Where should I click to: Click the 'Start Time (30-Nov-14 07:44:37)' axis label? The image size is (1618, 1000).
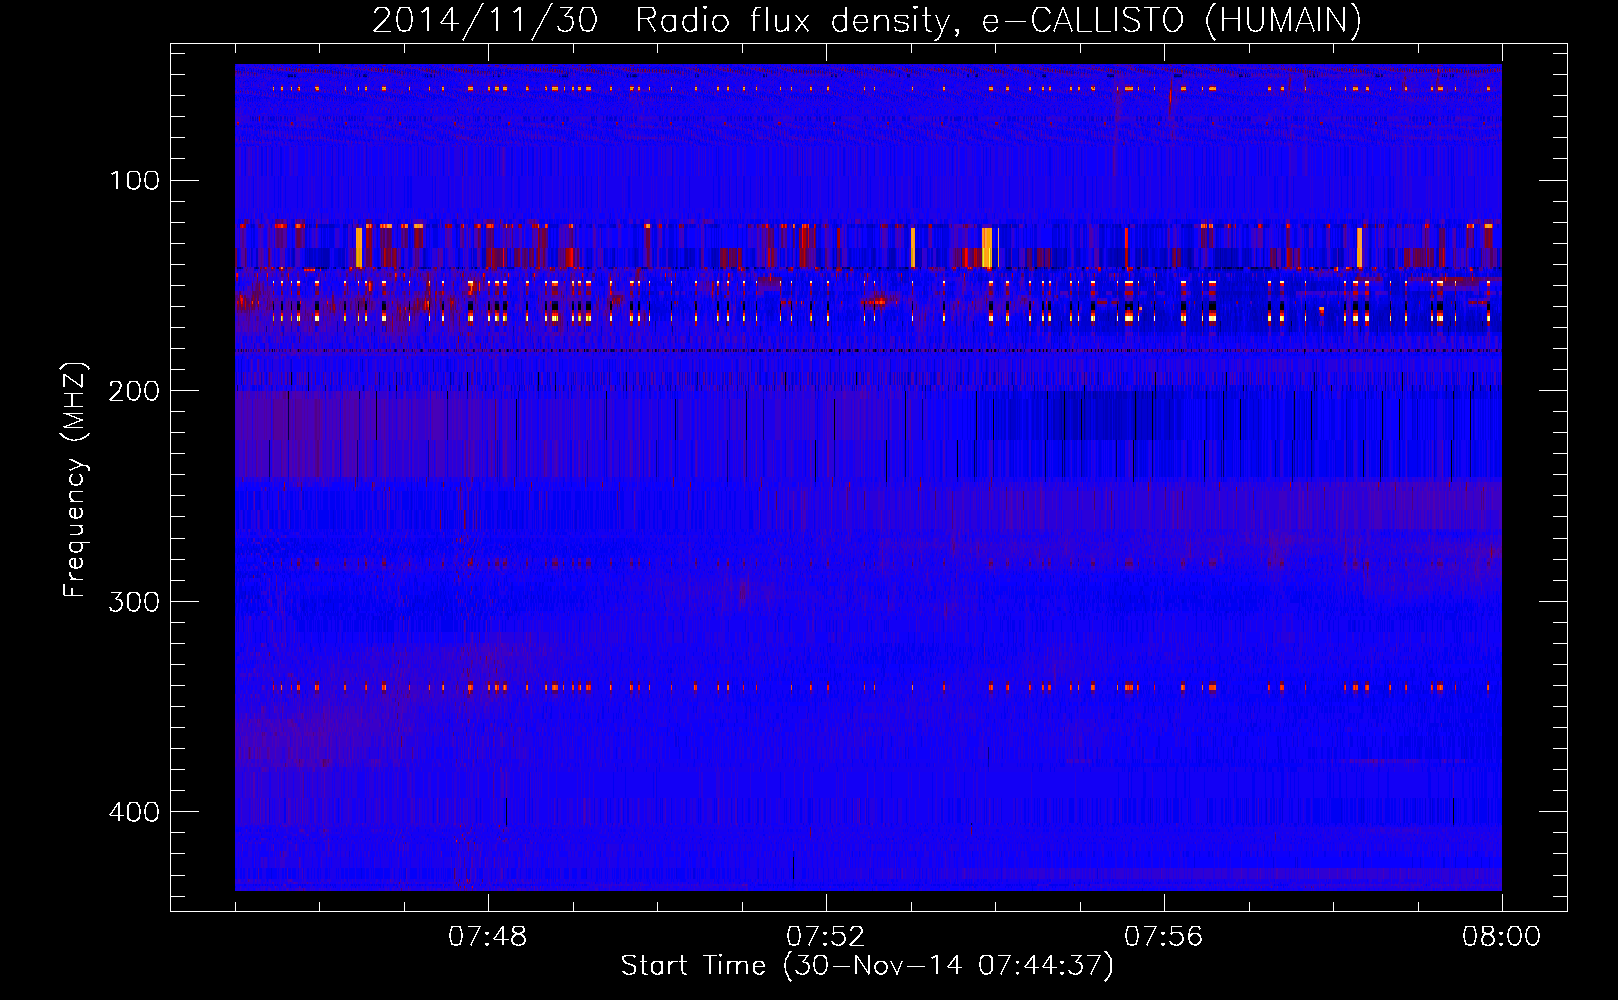pyautogui.click(x=867, y=966)
